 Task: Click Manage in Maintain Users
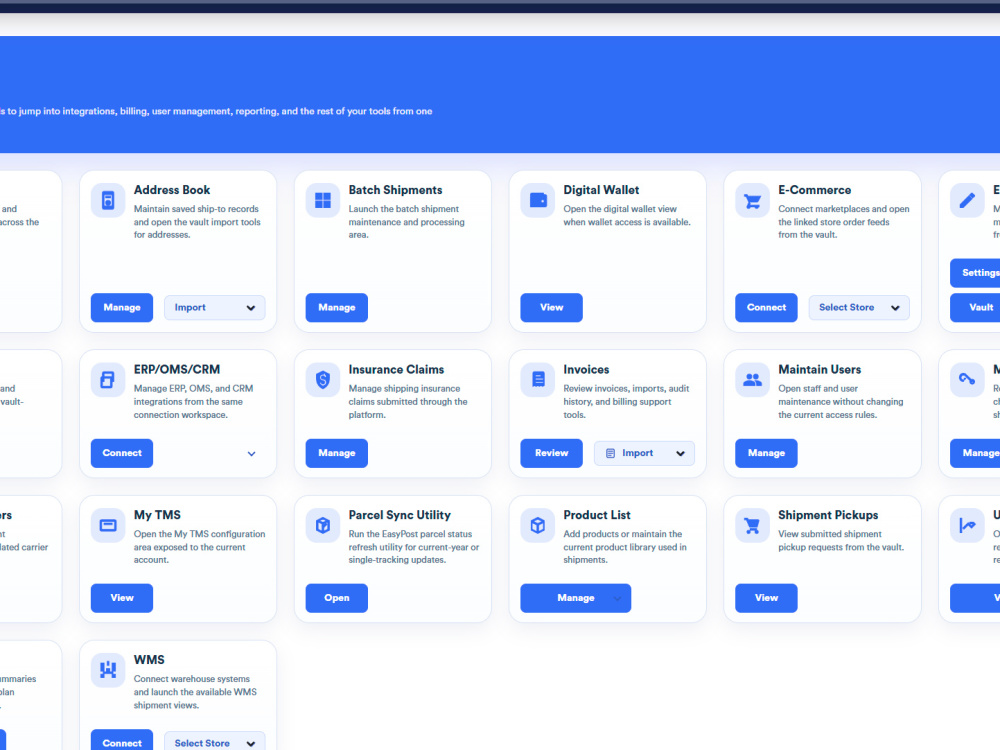767,453
